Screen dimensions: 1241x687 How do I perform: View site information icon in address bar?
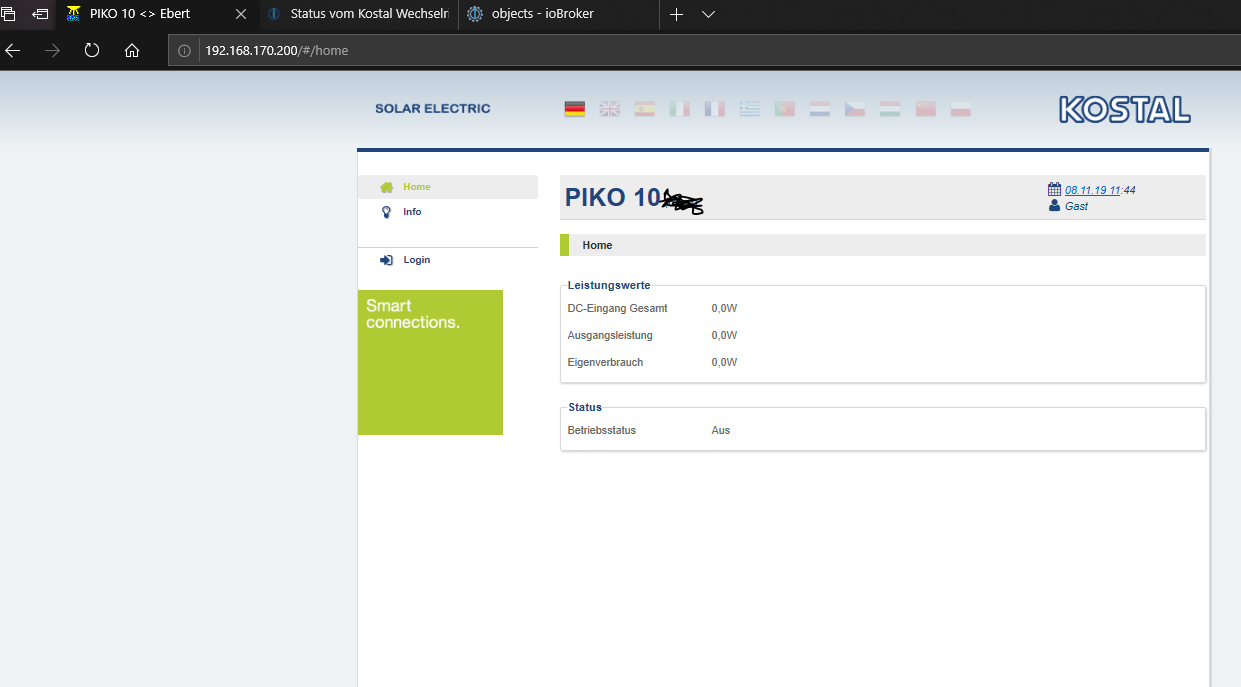[184, 50]
